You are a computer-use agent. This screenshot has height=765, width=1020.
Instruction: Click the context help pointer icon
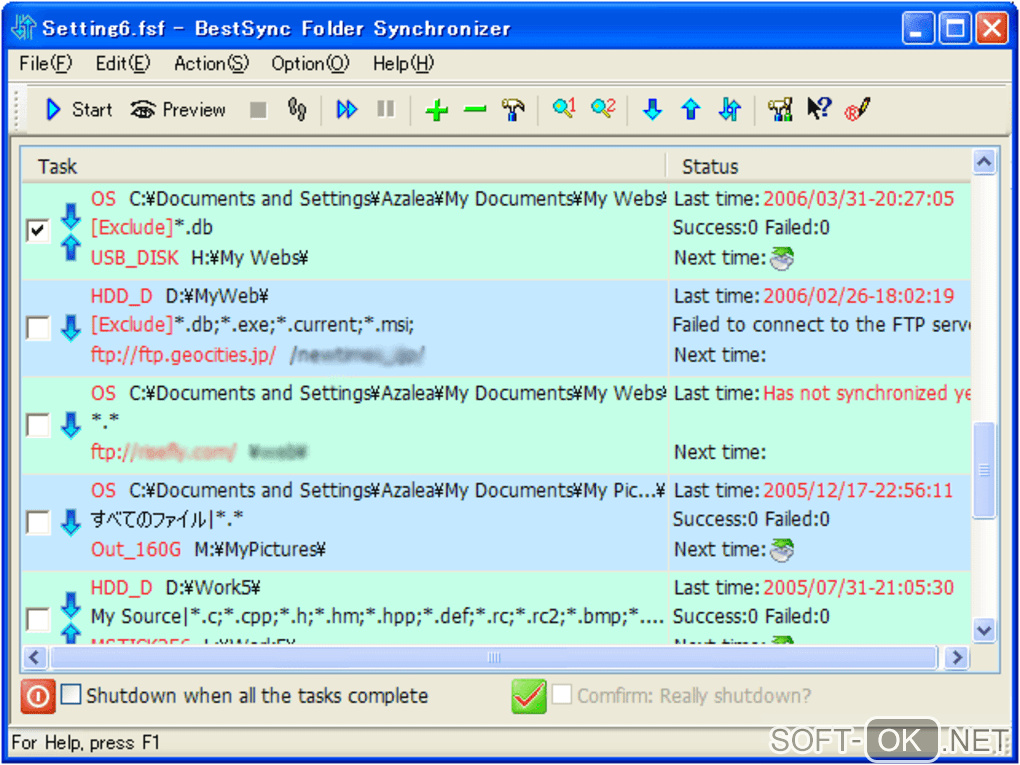819,108
